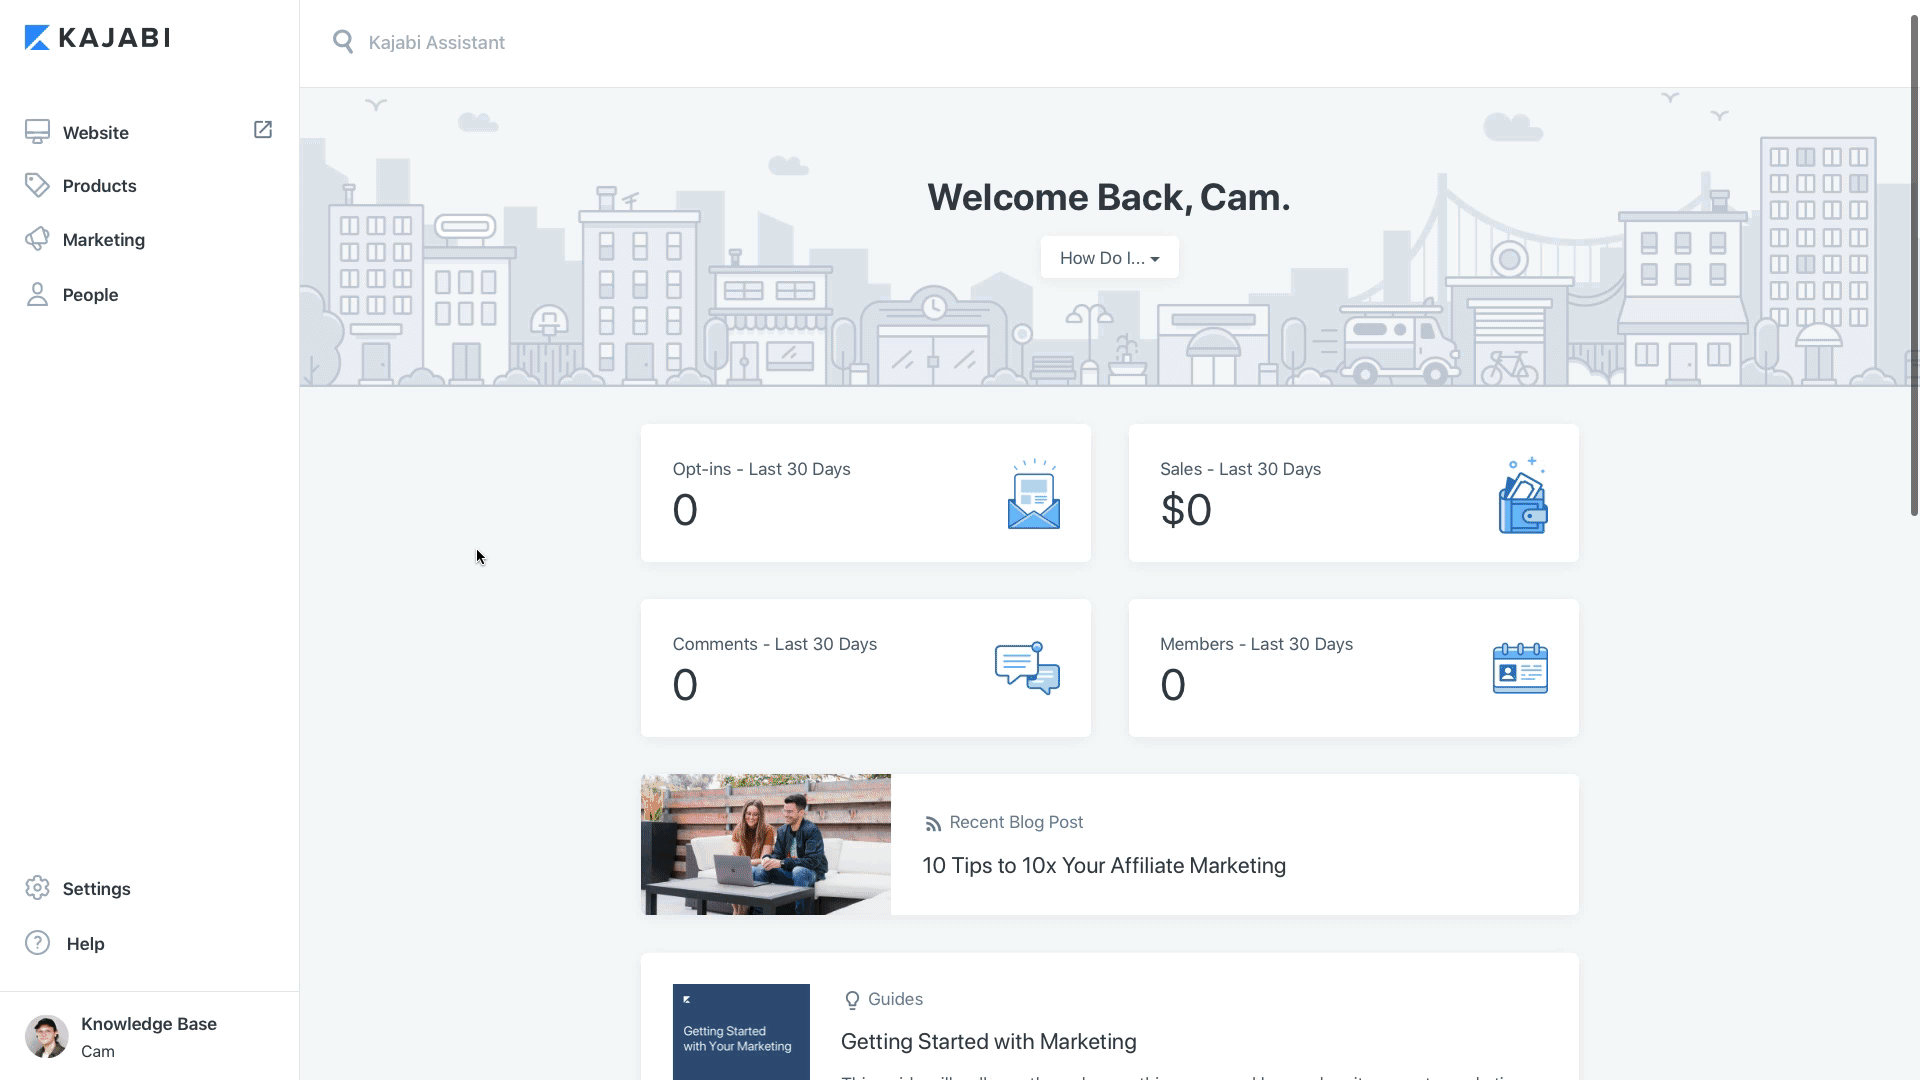Open Getting Started with Marketing guide
The image size is (1920, 1080).
tap(988, 1042)
